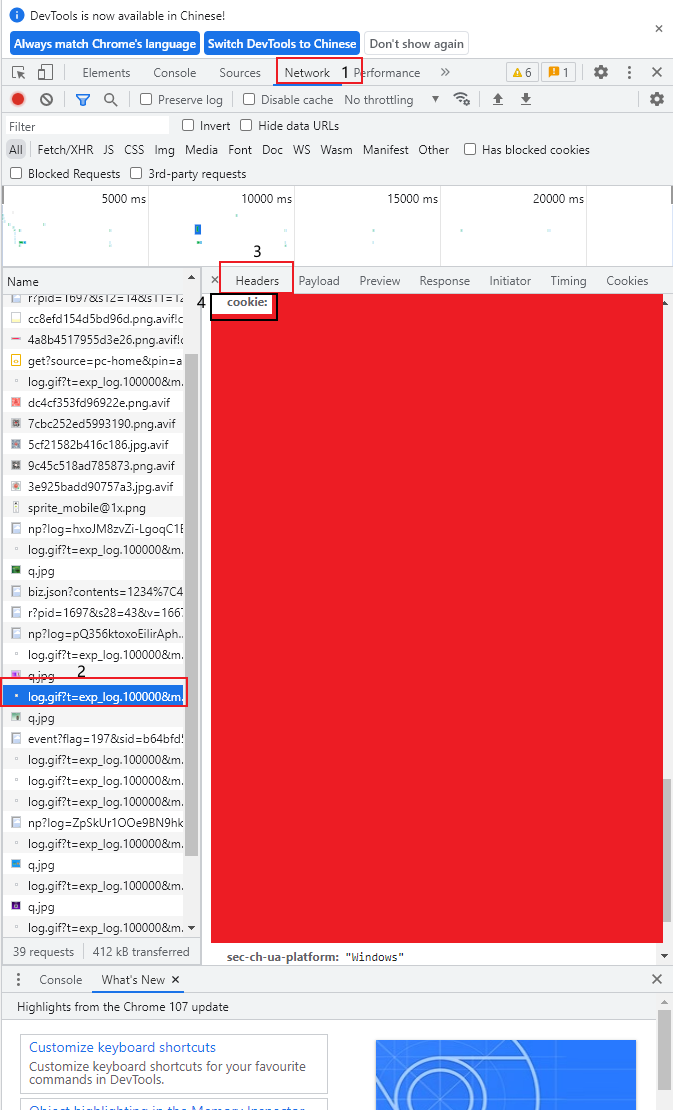Open the network search magnifier
The image size is (673, 1110).
coord(111,100)
